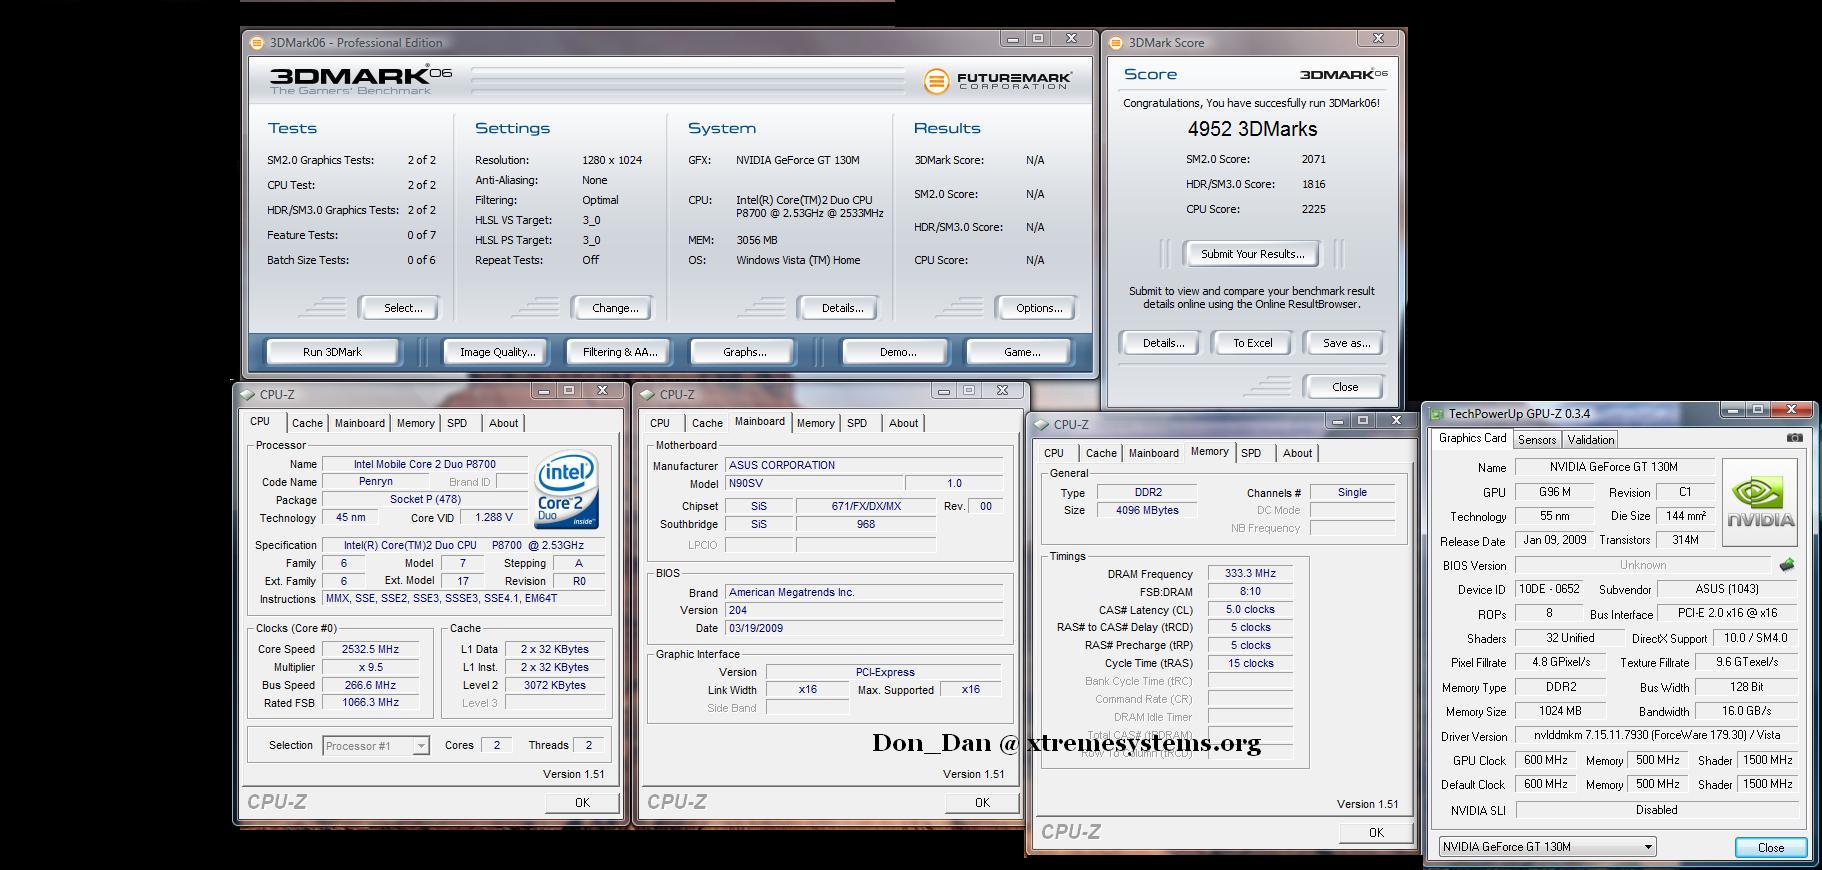Click the 4952 3DMarks score text
The image size is (1822, 870).
pos(1252,129)
